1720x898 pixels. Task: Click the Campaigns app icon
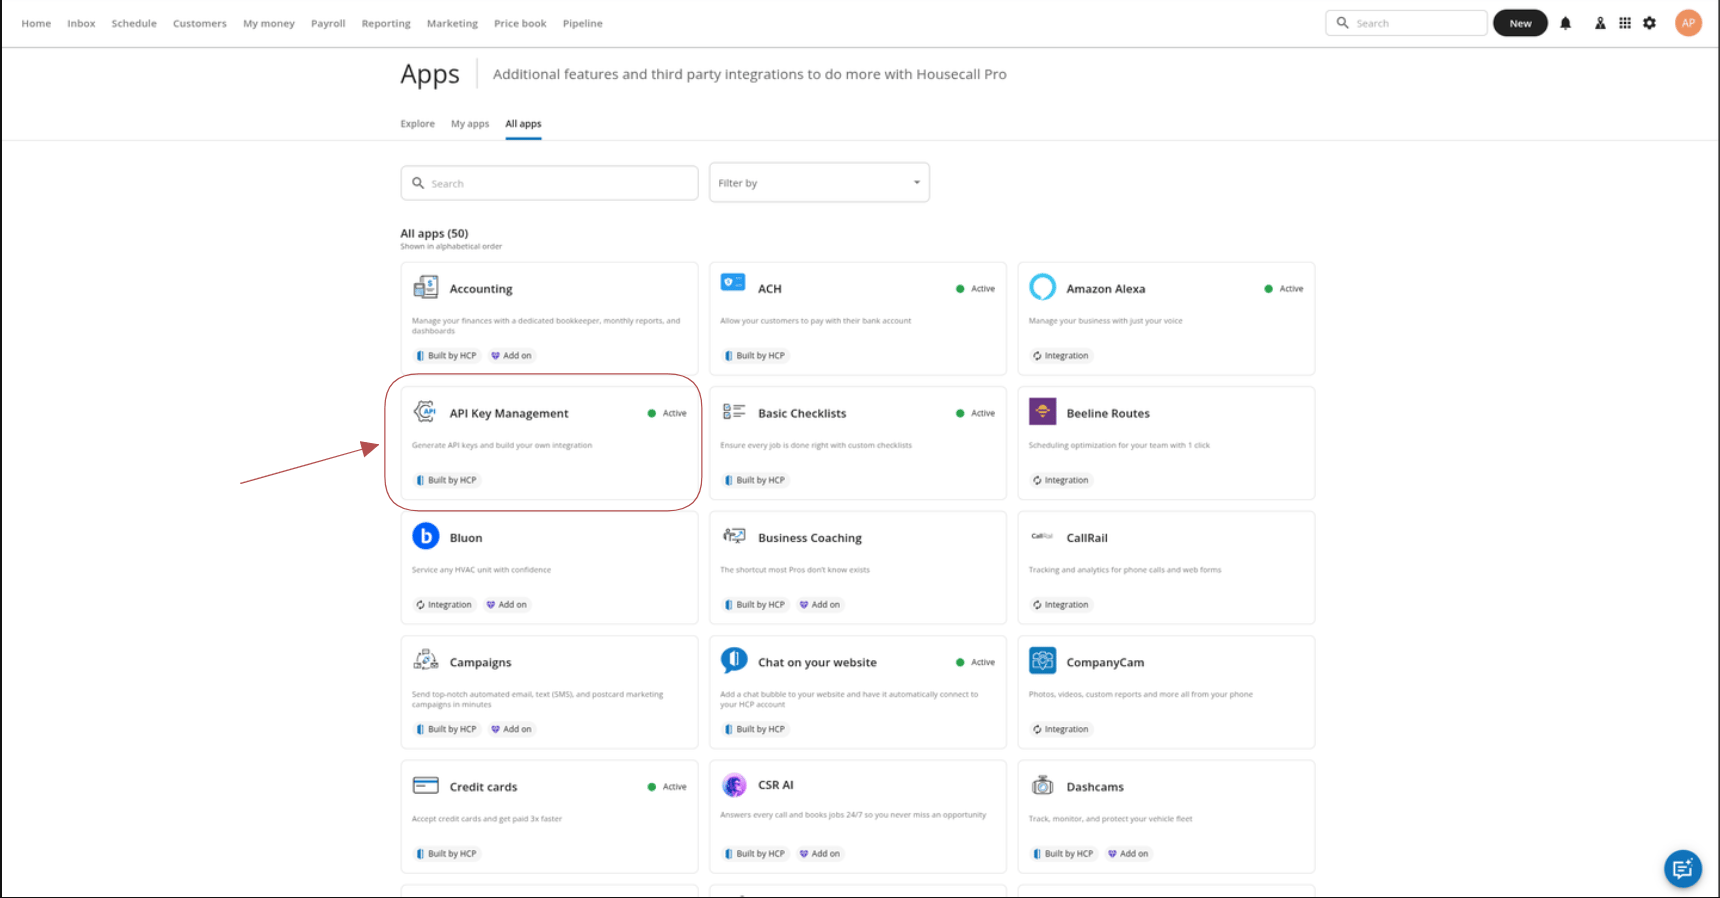(x=426, y=660)
